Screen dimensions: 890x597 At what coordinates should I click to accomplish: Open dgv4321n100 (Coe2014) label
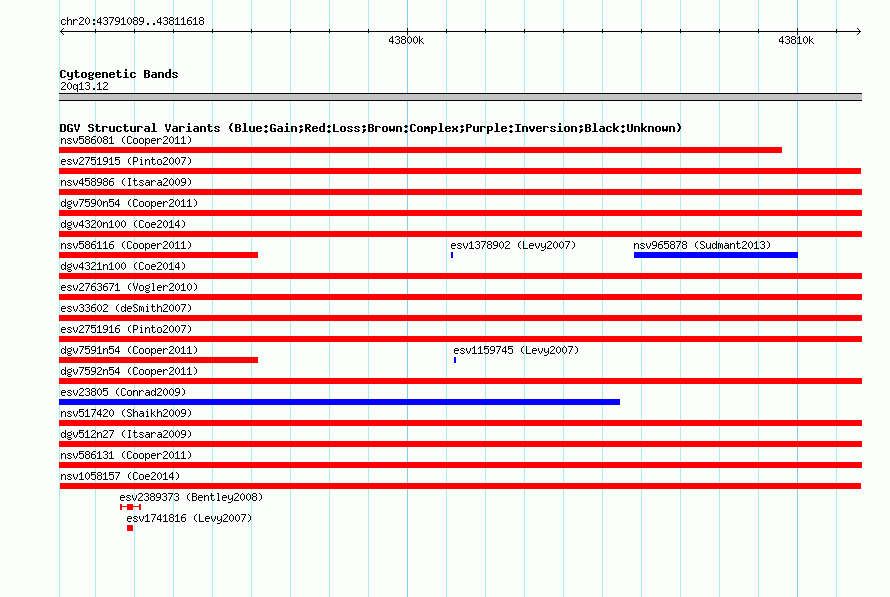click(123, 266)
